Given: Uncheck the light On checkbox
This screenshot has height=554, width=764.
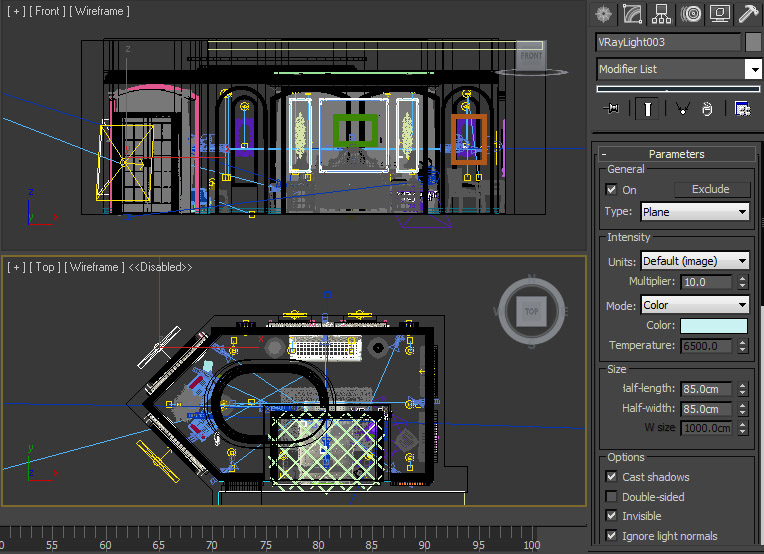Looking at the screenshot, I should [612, 190].
